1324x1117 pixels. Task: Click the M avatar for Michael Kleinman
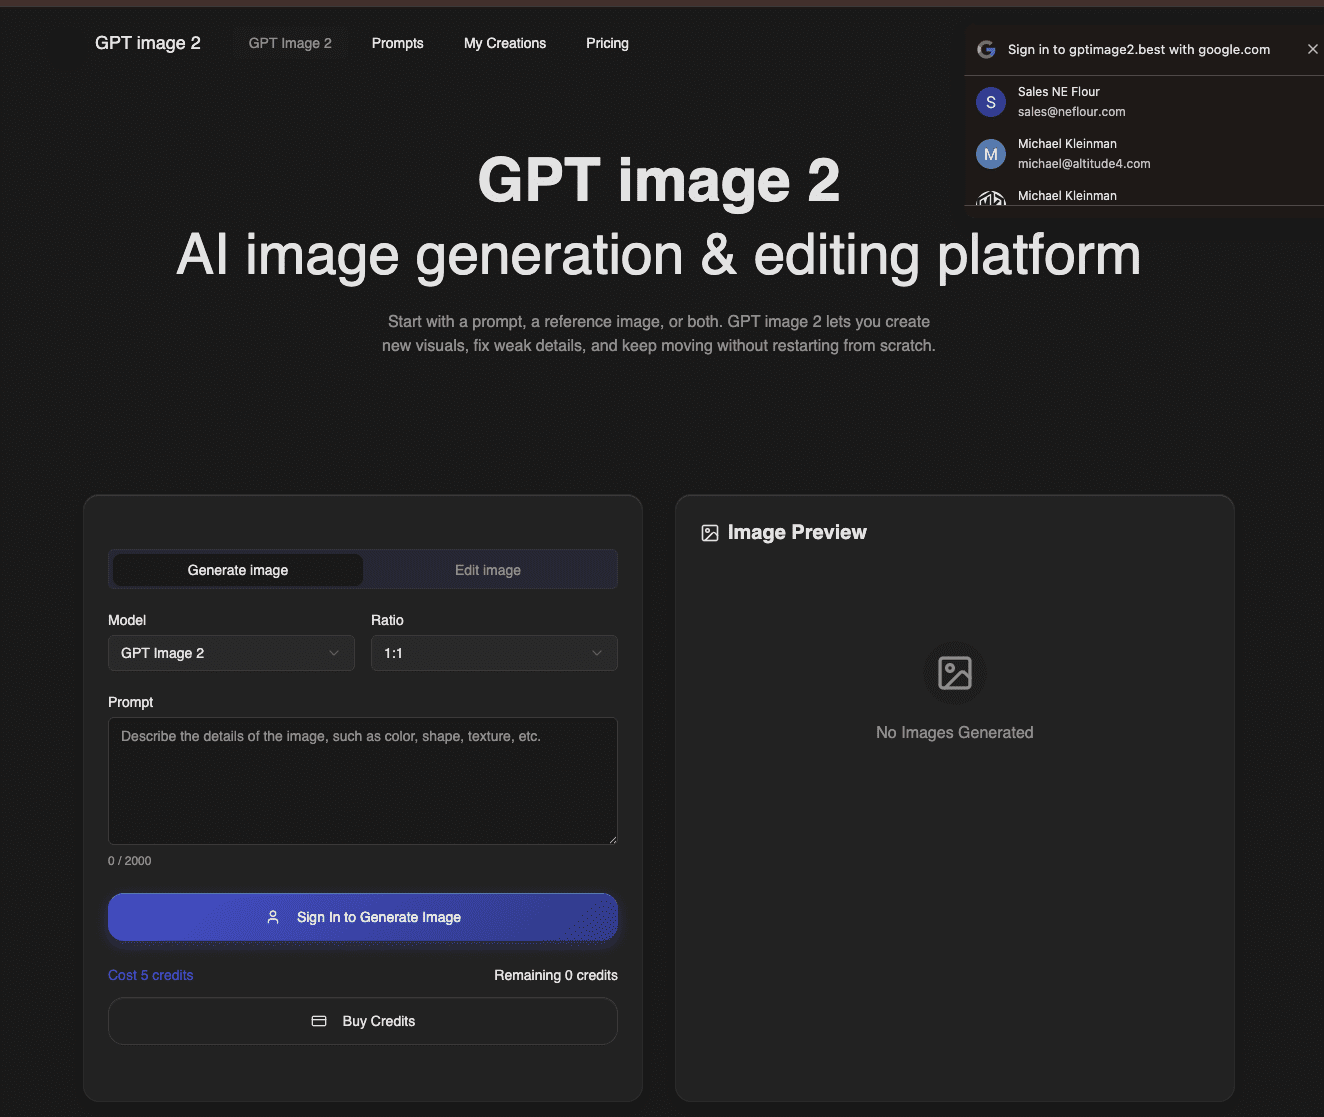click(991, 154)
